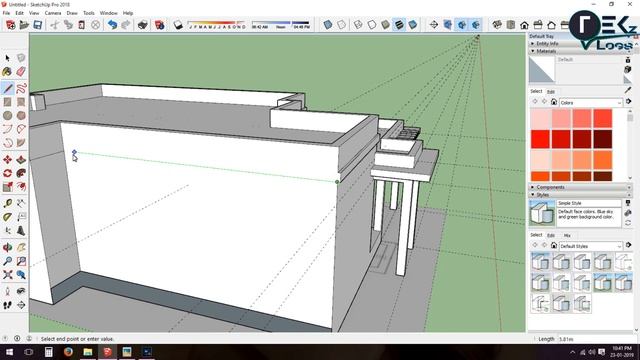The image size is (640, 360).
Task: Enable Monochrome face style
Action: point(413,25)
